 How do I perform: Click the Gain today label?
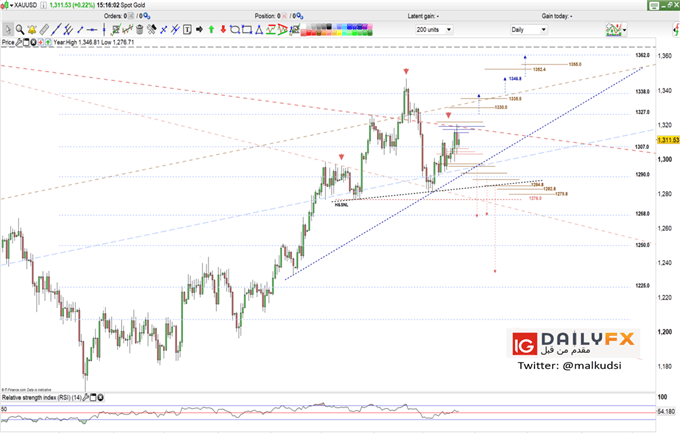coord(557,16)
